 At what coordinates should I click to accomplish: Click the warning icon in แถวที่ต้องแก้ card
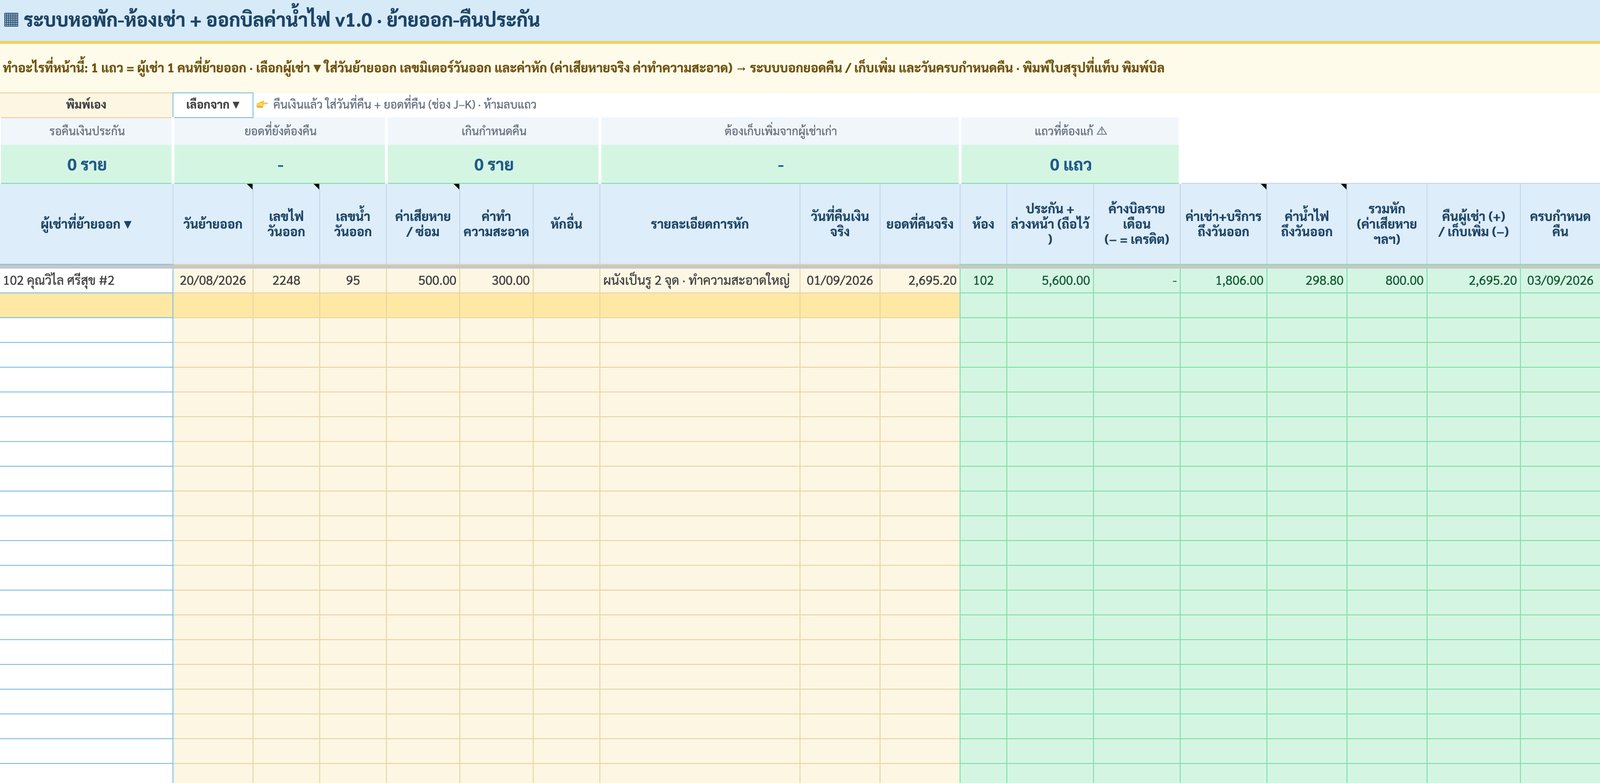pos(1102,131)
